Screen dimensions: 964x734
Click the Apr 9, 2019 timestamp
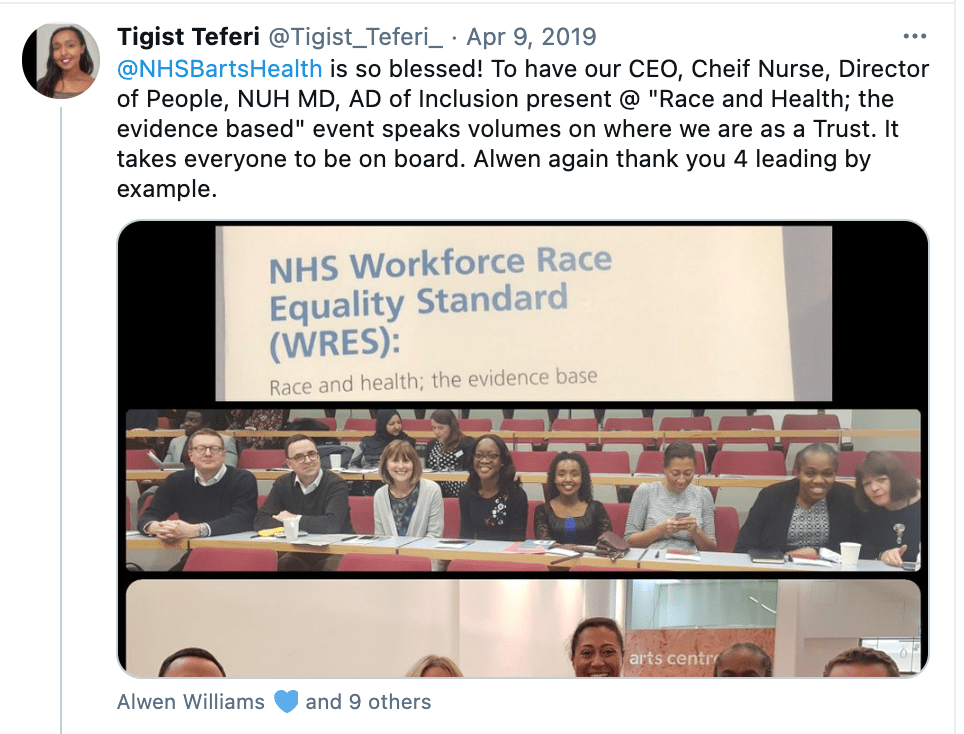[531, 37]
